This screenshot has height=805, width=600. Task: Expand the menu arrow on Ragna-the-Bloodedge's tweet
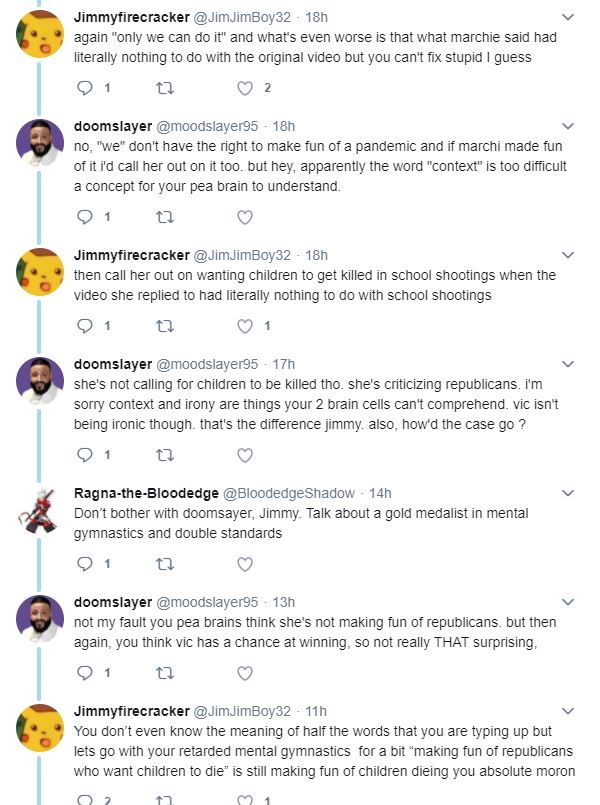pyautogui.click(x=568, y=493)
